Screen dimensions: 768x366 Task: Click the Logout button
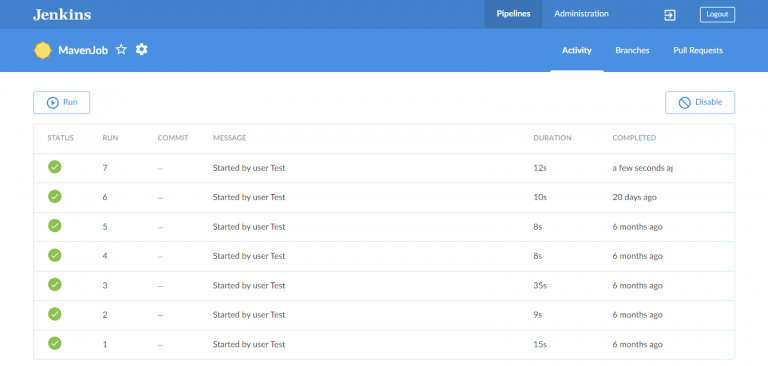(717, 14)
